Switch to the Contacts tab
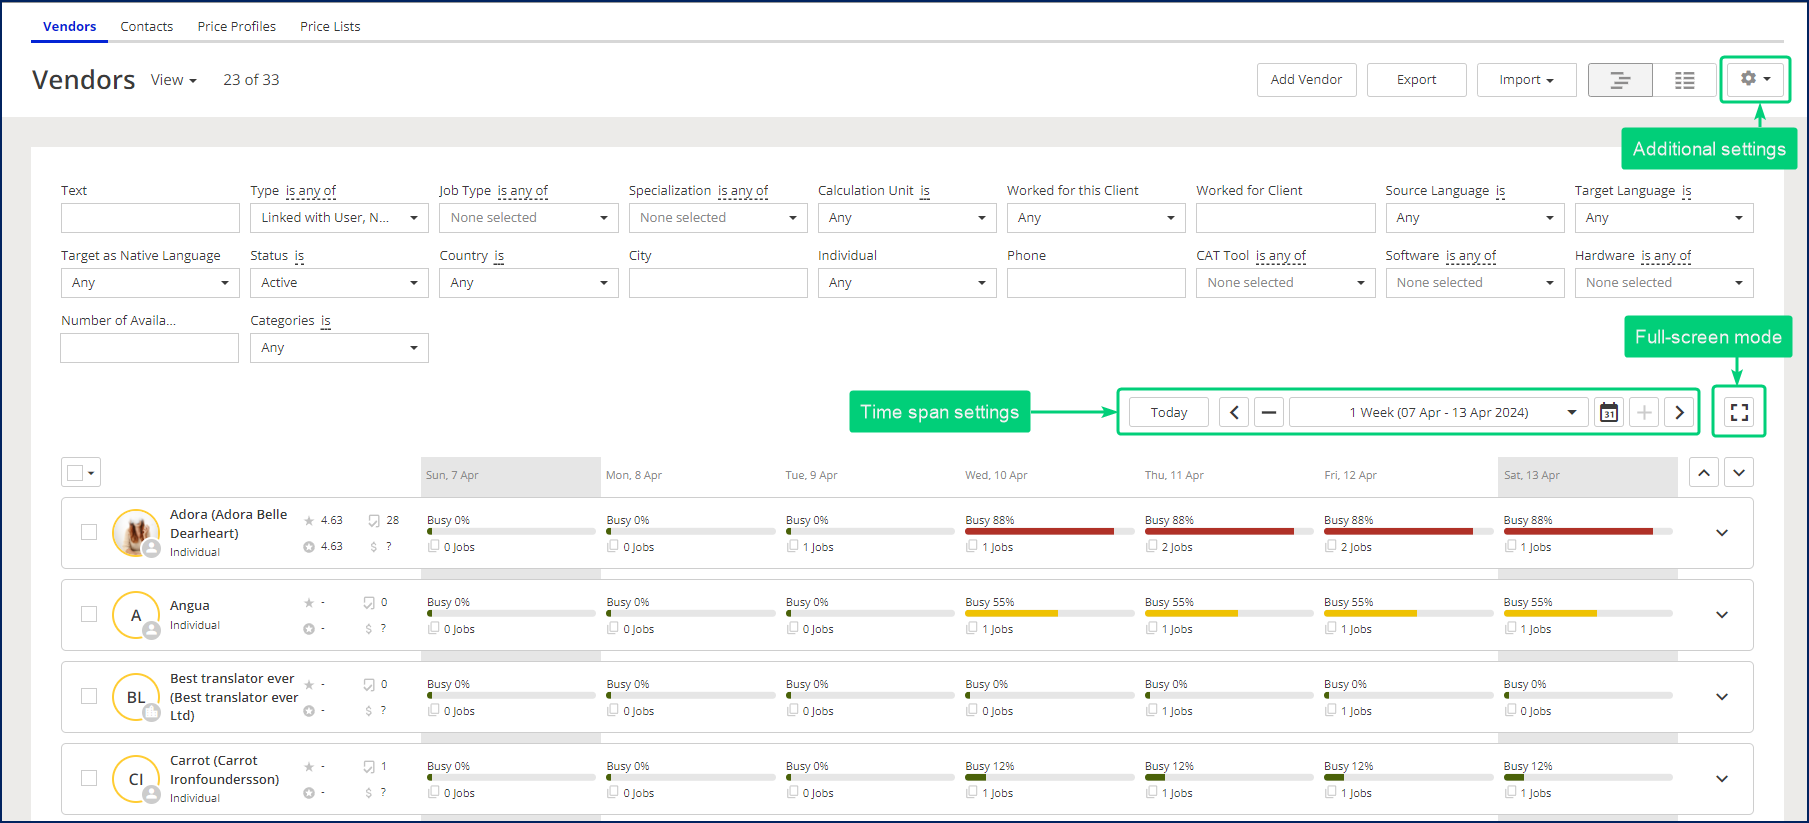 pos(147,26)
